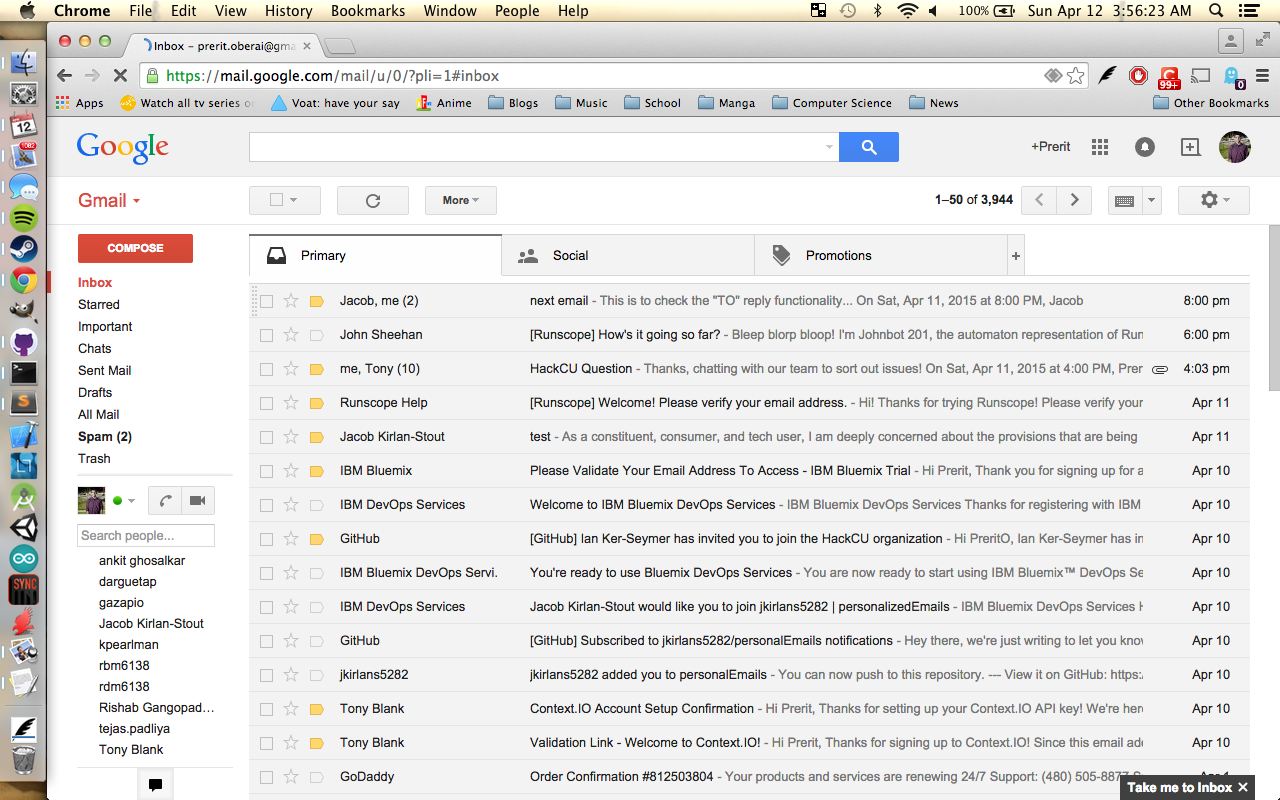Image resolution: width=1280 pixels, height=800 pixels.
Task: Refresh the inbox with reload button
Action: pyautogui.click(x=373, y=200)
